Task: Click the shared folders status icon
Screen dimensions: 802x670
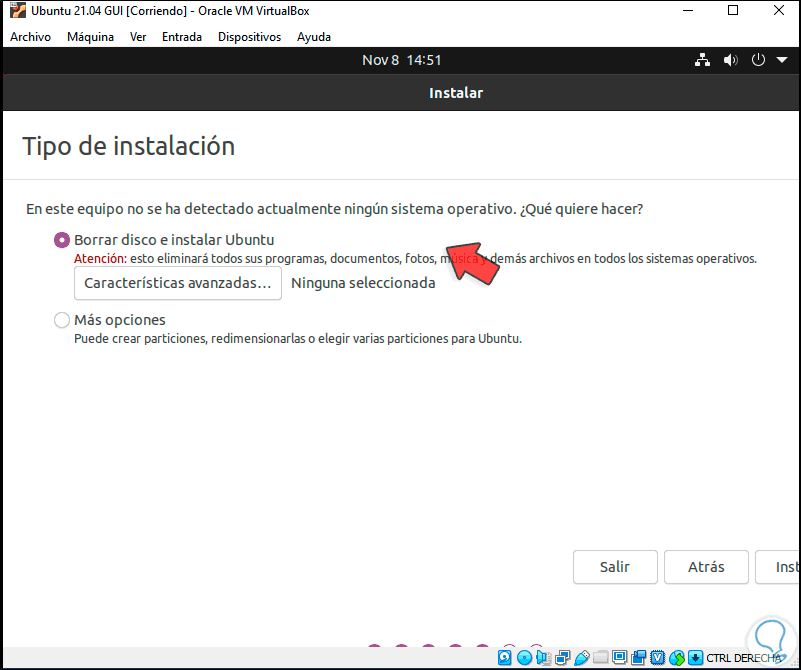Action: pos(600,658)
